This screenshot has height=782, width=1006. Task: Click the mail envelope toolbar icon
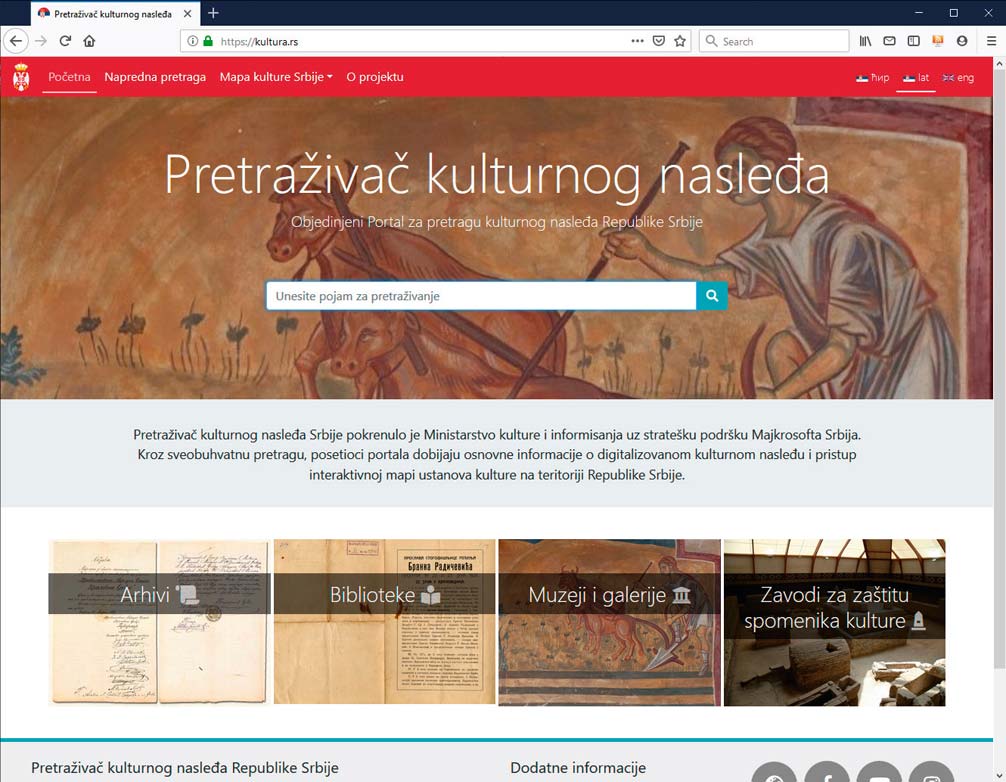tap(889, 41)
